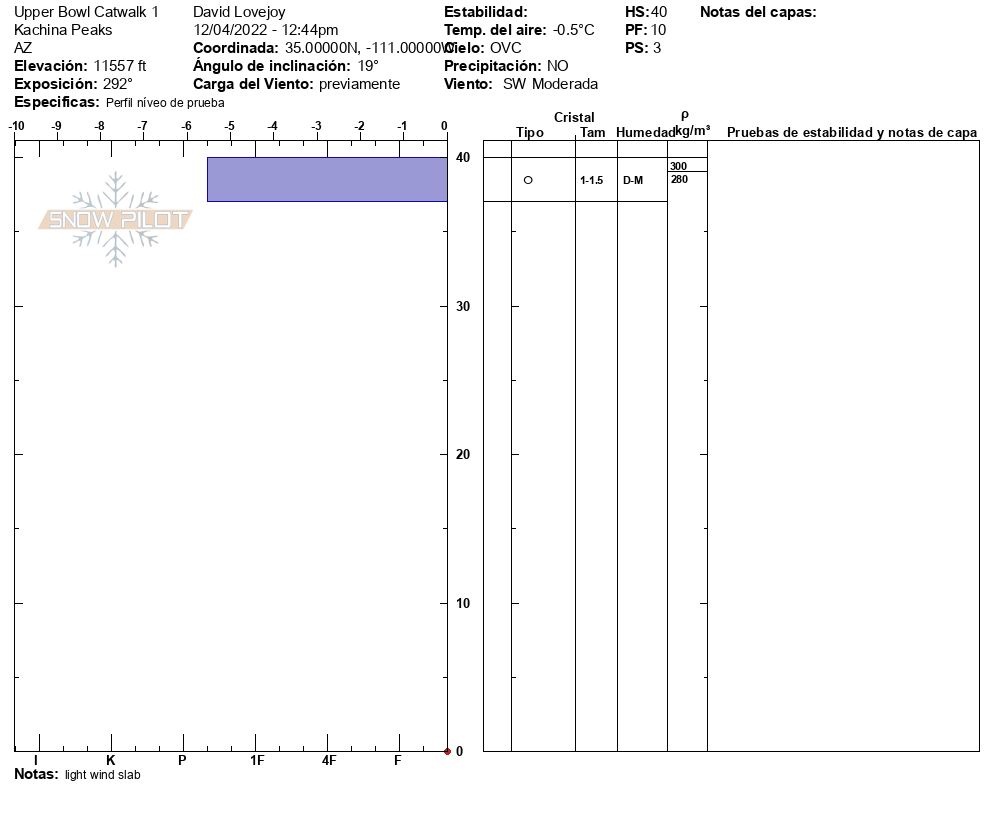This screenshot has width=994, height=840.
Task: Click the observer name David Lovejoy
Action: (239, 12)
